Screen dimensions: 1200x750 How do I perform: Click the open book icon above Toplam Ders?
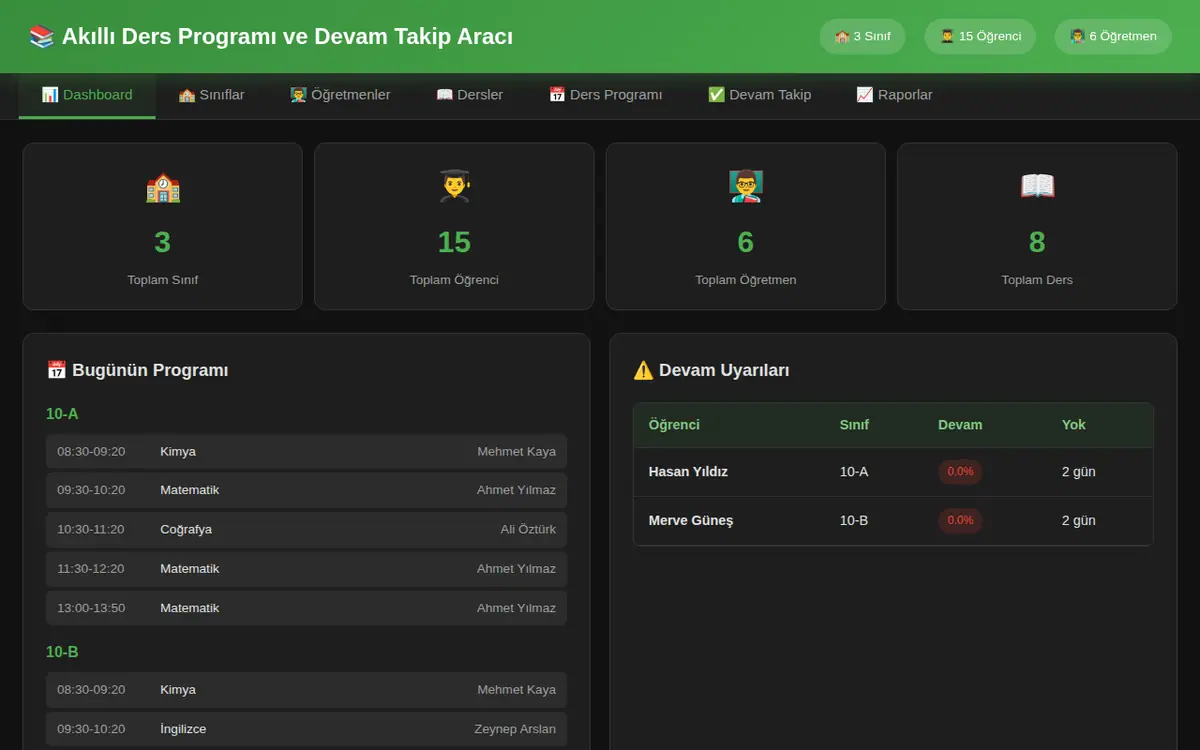tap(1037, 187)
